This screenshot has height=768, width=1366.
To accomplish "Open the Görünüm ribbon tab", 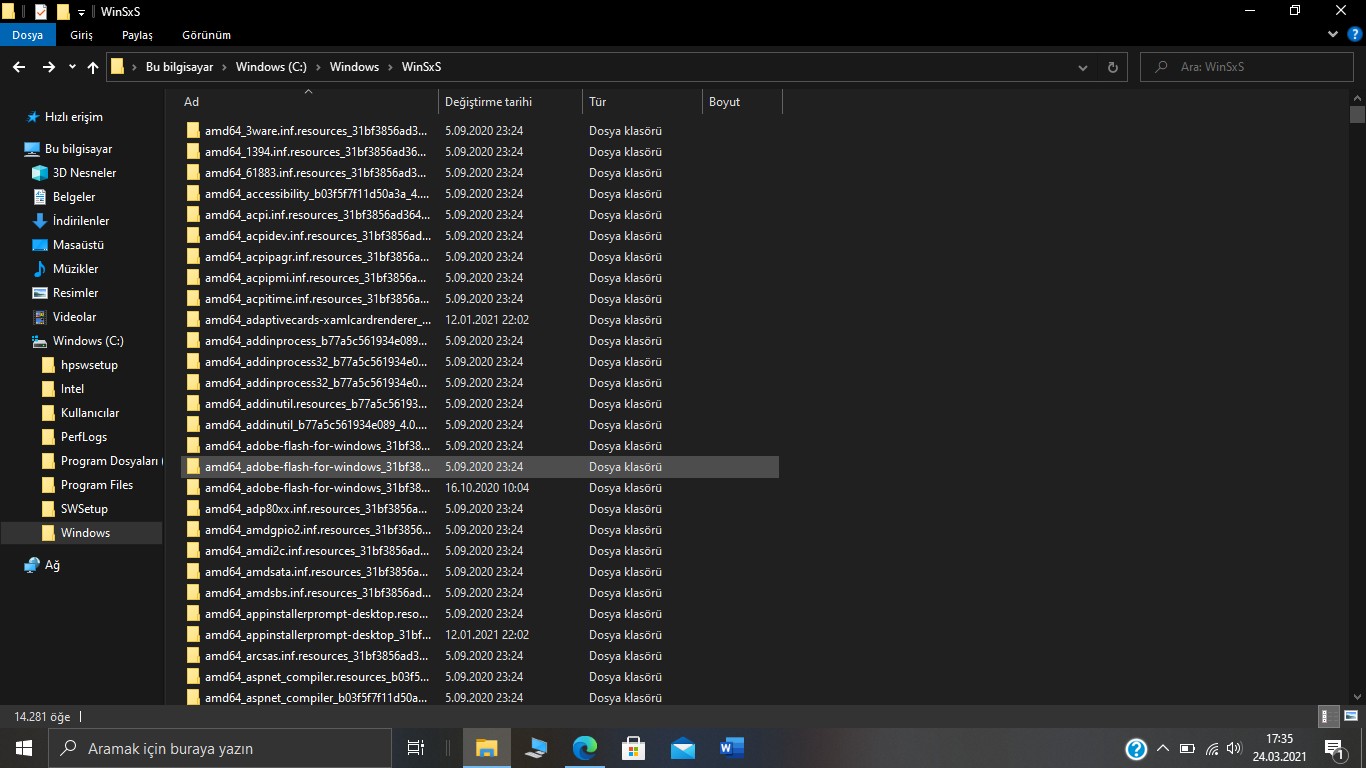I will (x=207, y=35).
